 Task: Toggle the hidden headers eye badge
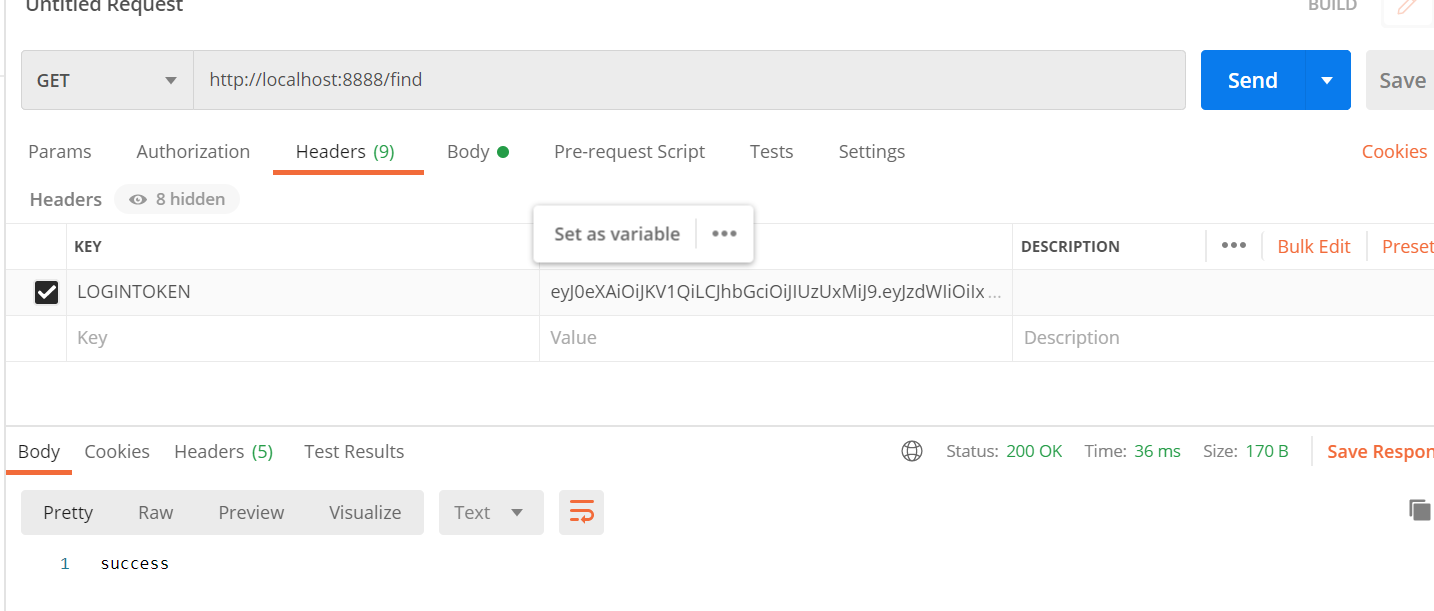point(177,199)
